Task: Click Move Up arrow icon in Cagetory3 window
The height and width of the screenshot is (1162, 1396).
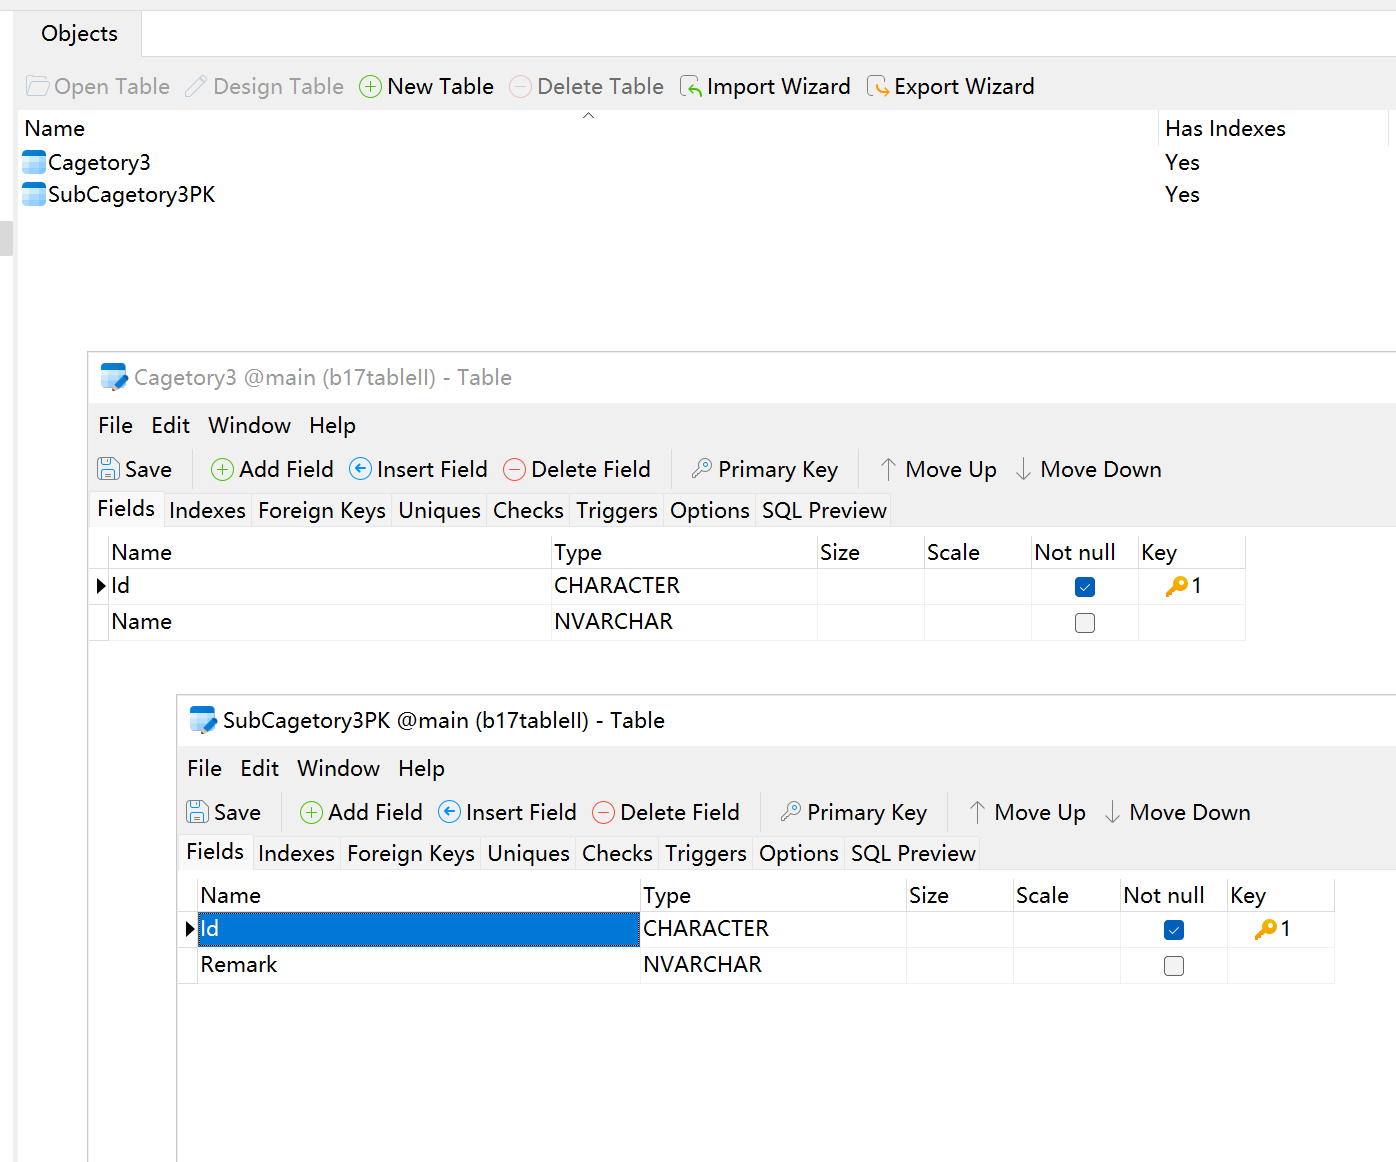Action: click(888, 469)
